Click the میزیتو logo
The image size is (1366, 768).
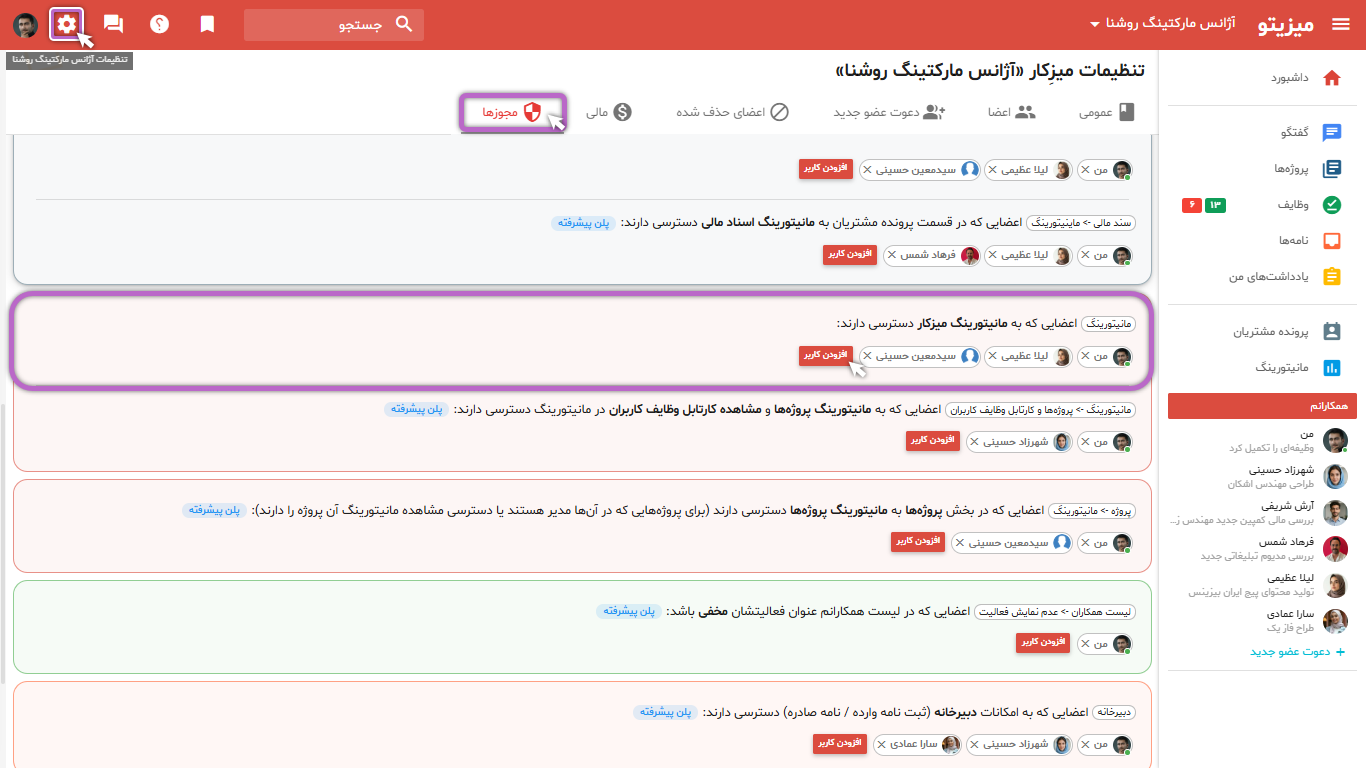[x=1286, y=25]
